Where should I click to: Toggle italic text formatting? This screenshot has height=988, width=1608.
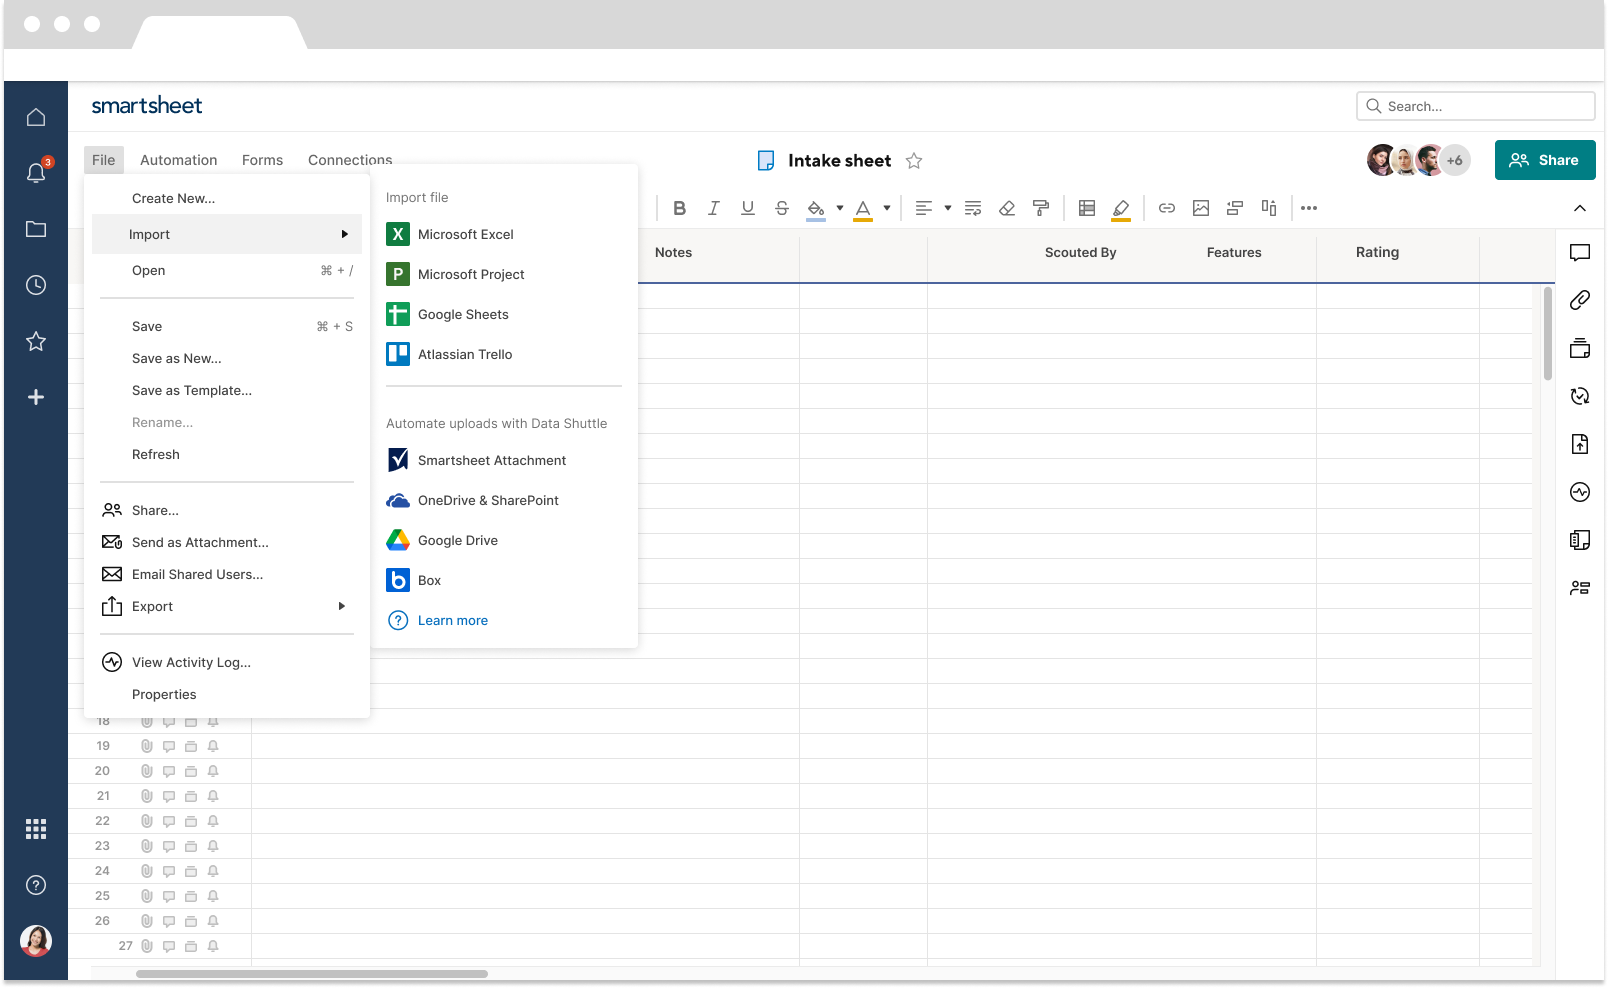(713, 208)
